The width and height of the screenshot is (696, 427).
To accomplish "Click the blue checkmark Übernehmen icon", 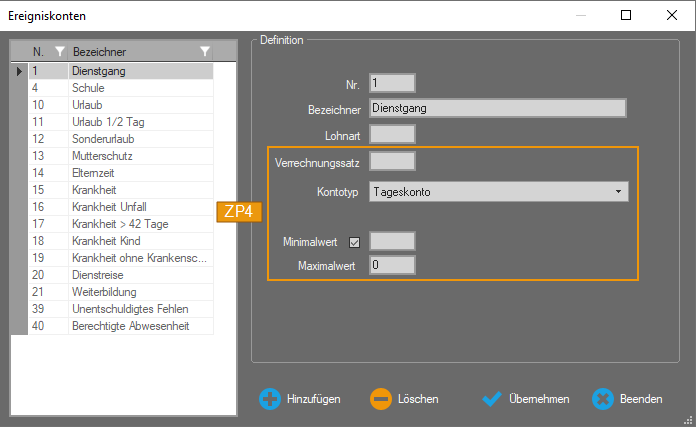I will [491, 399].
